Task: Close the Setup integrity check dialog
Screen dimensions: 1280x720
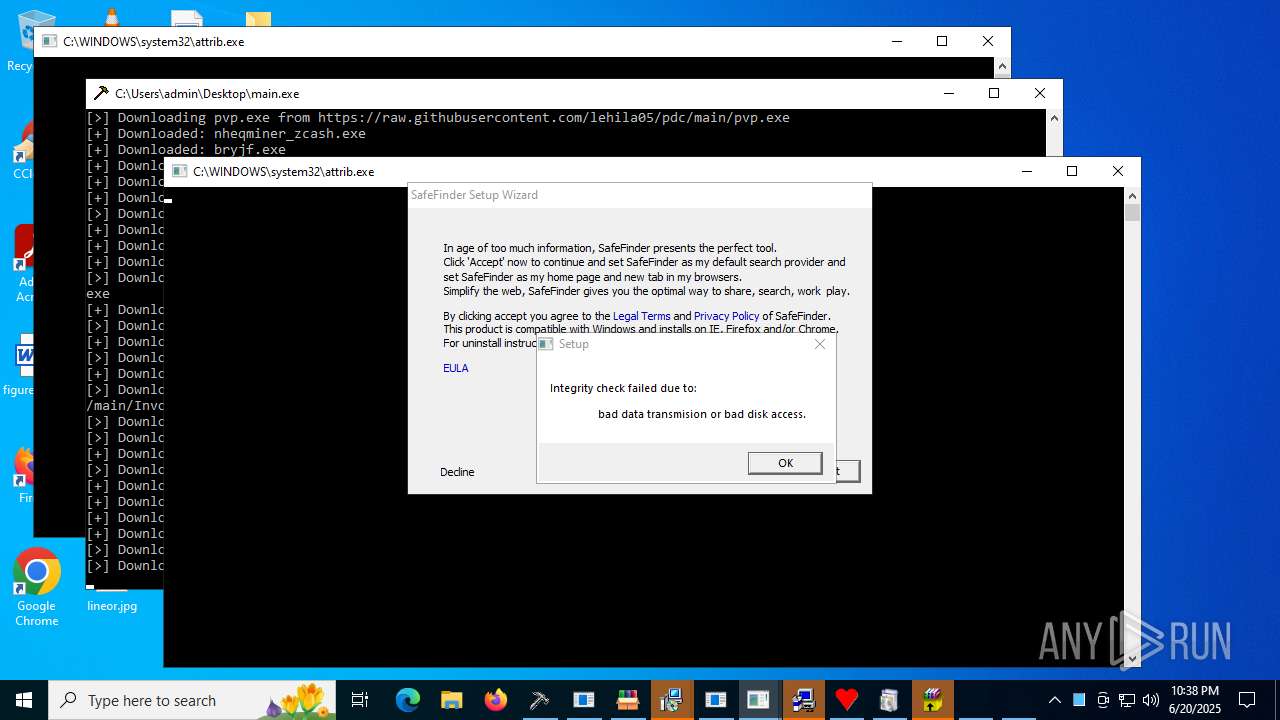Action: click(820, 344)
